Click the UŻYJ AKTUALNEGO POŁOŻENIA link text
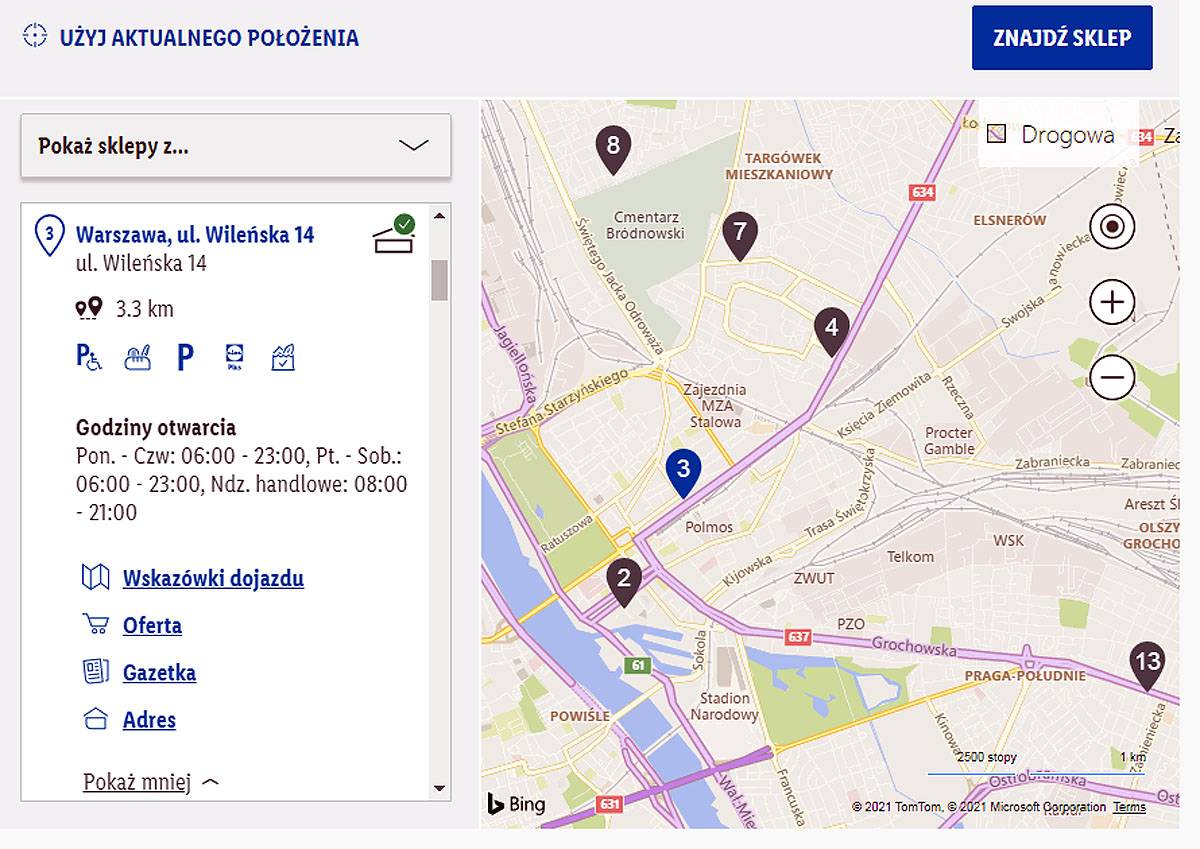 click(x=209, y=38)
